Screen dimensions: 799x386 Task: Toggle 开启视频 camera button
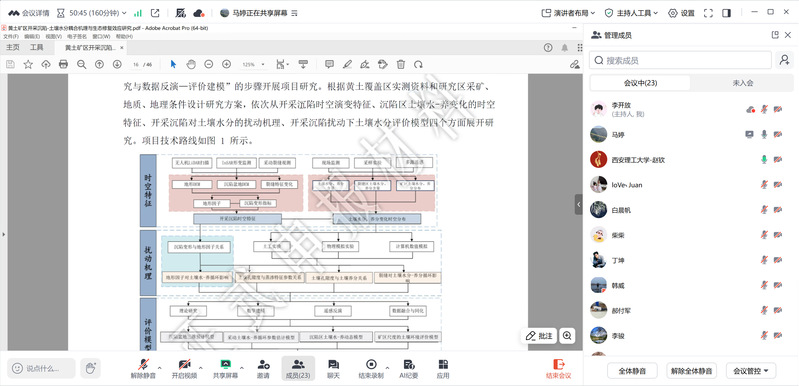click(x=184, y=369)
